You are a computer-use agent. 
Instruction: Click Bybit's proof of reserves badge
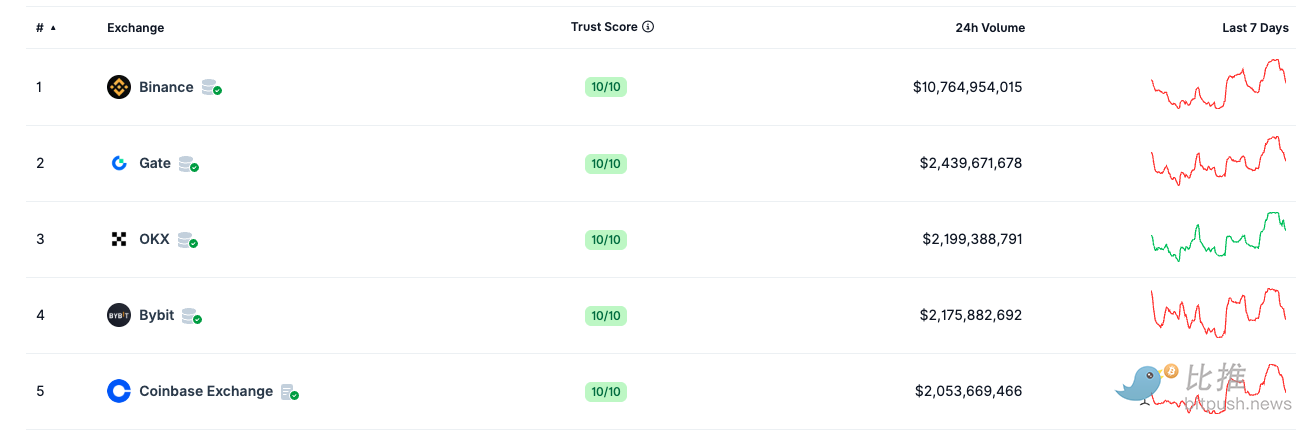191,316
